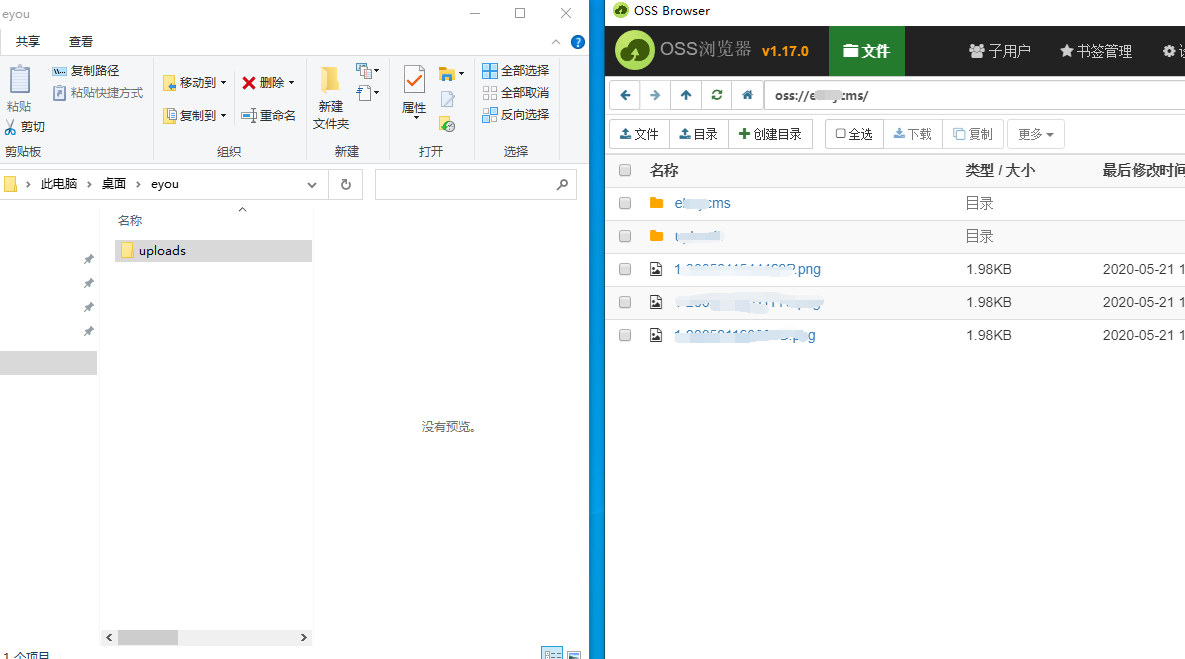Click 重命名 (rename) in Explorer ribbon
This screenshot has height=659, width=1185.
pyautogui.click(x=268, y=116)
